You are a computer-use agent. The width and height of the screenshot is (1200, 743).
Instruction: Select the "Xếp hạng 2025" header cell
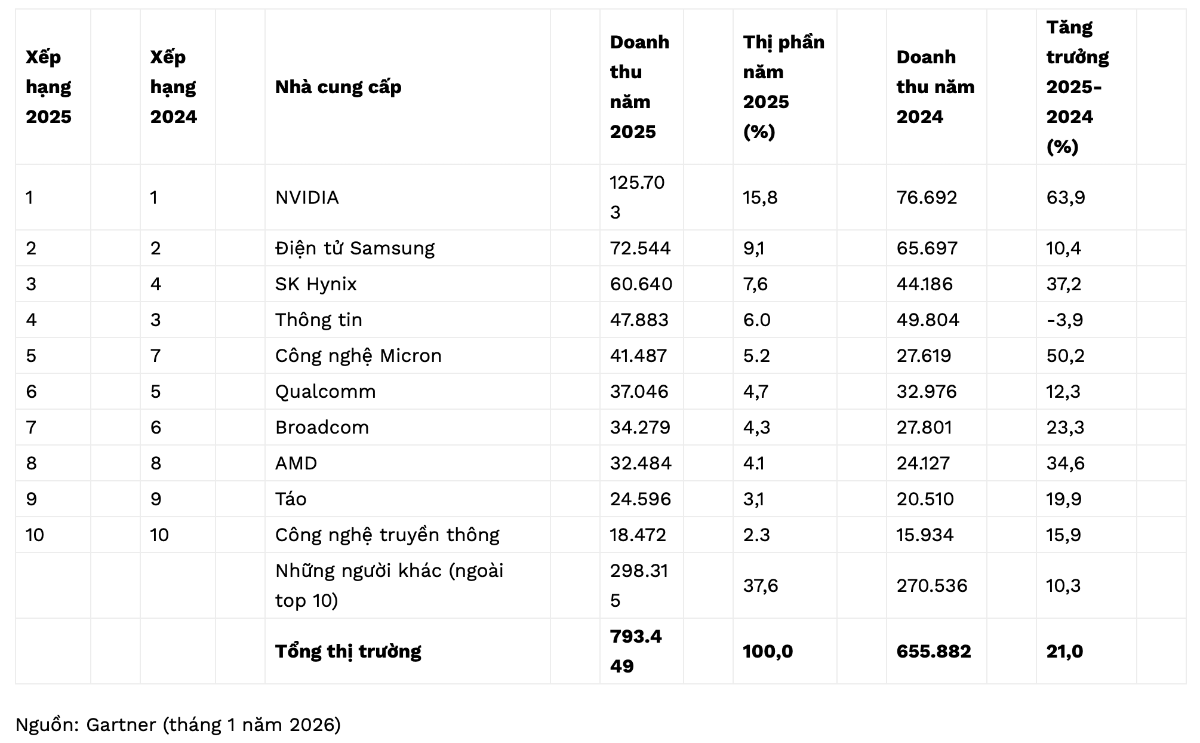pos(49,87)
